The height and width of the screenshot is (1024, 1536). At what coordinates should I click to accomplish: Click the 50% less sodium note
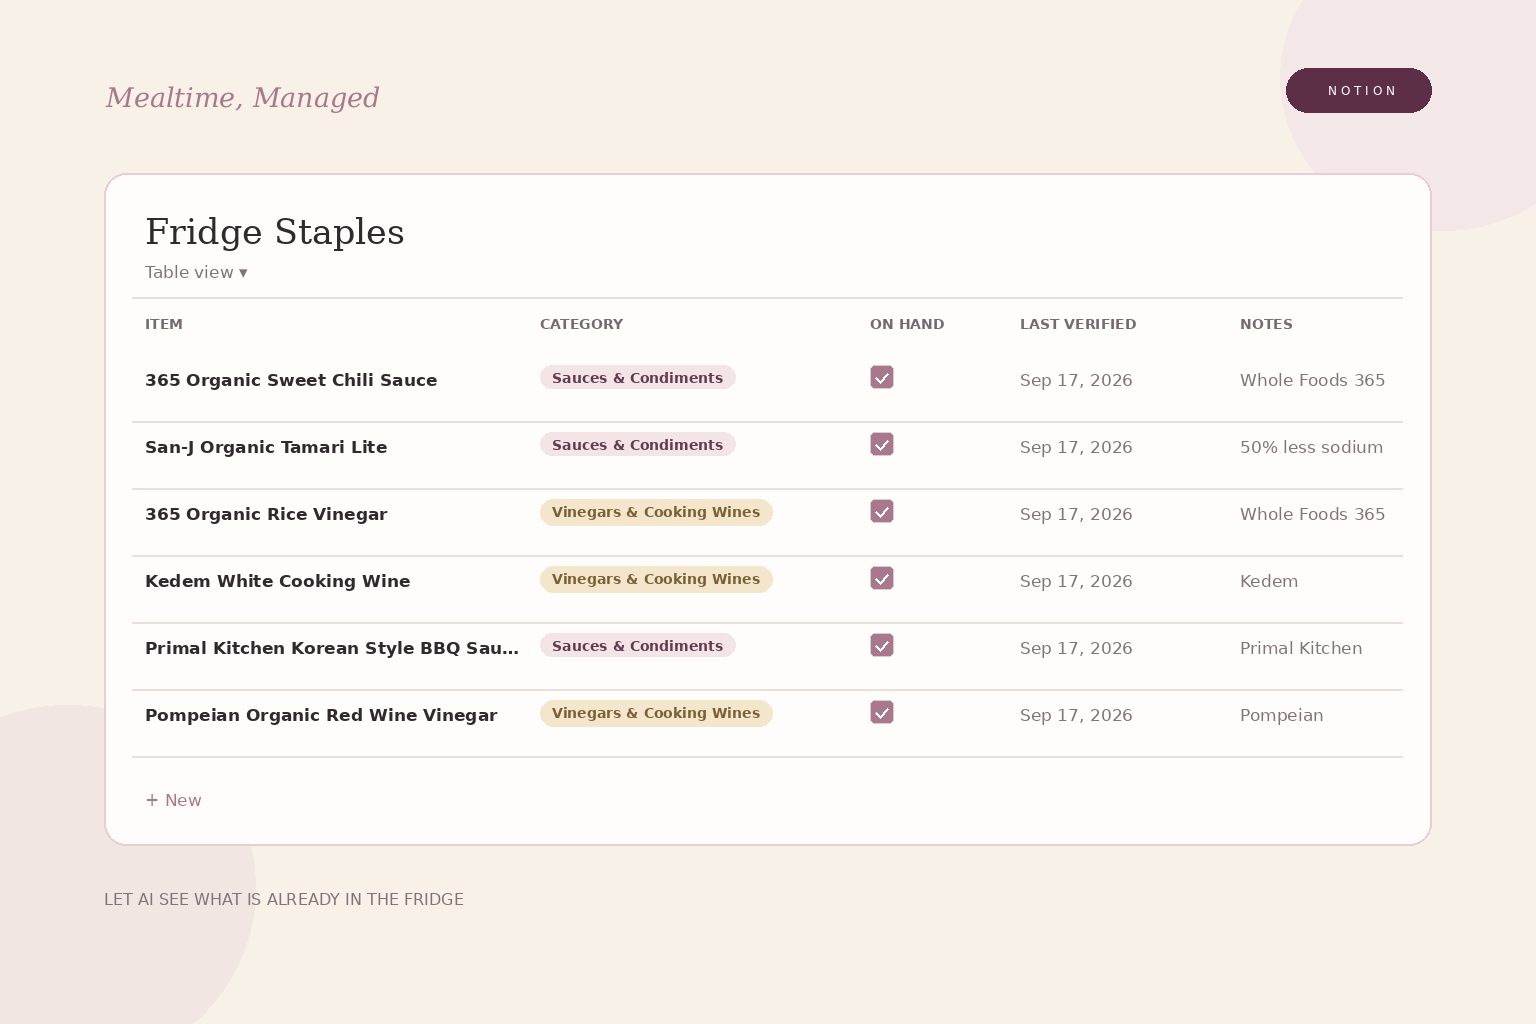tap(1312, 447)
